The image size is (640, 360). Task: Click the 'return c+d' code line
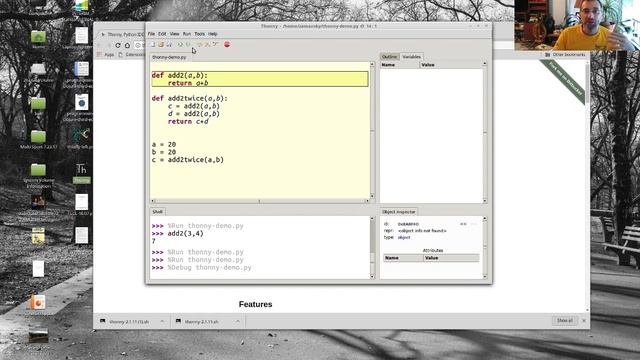(188, 122)
